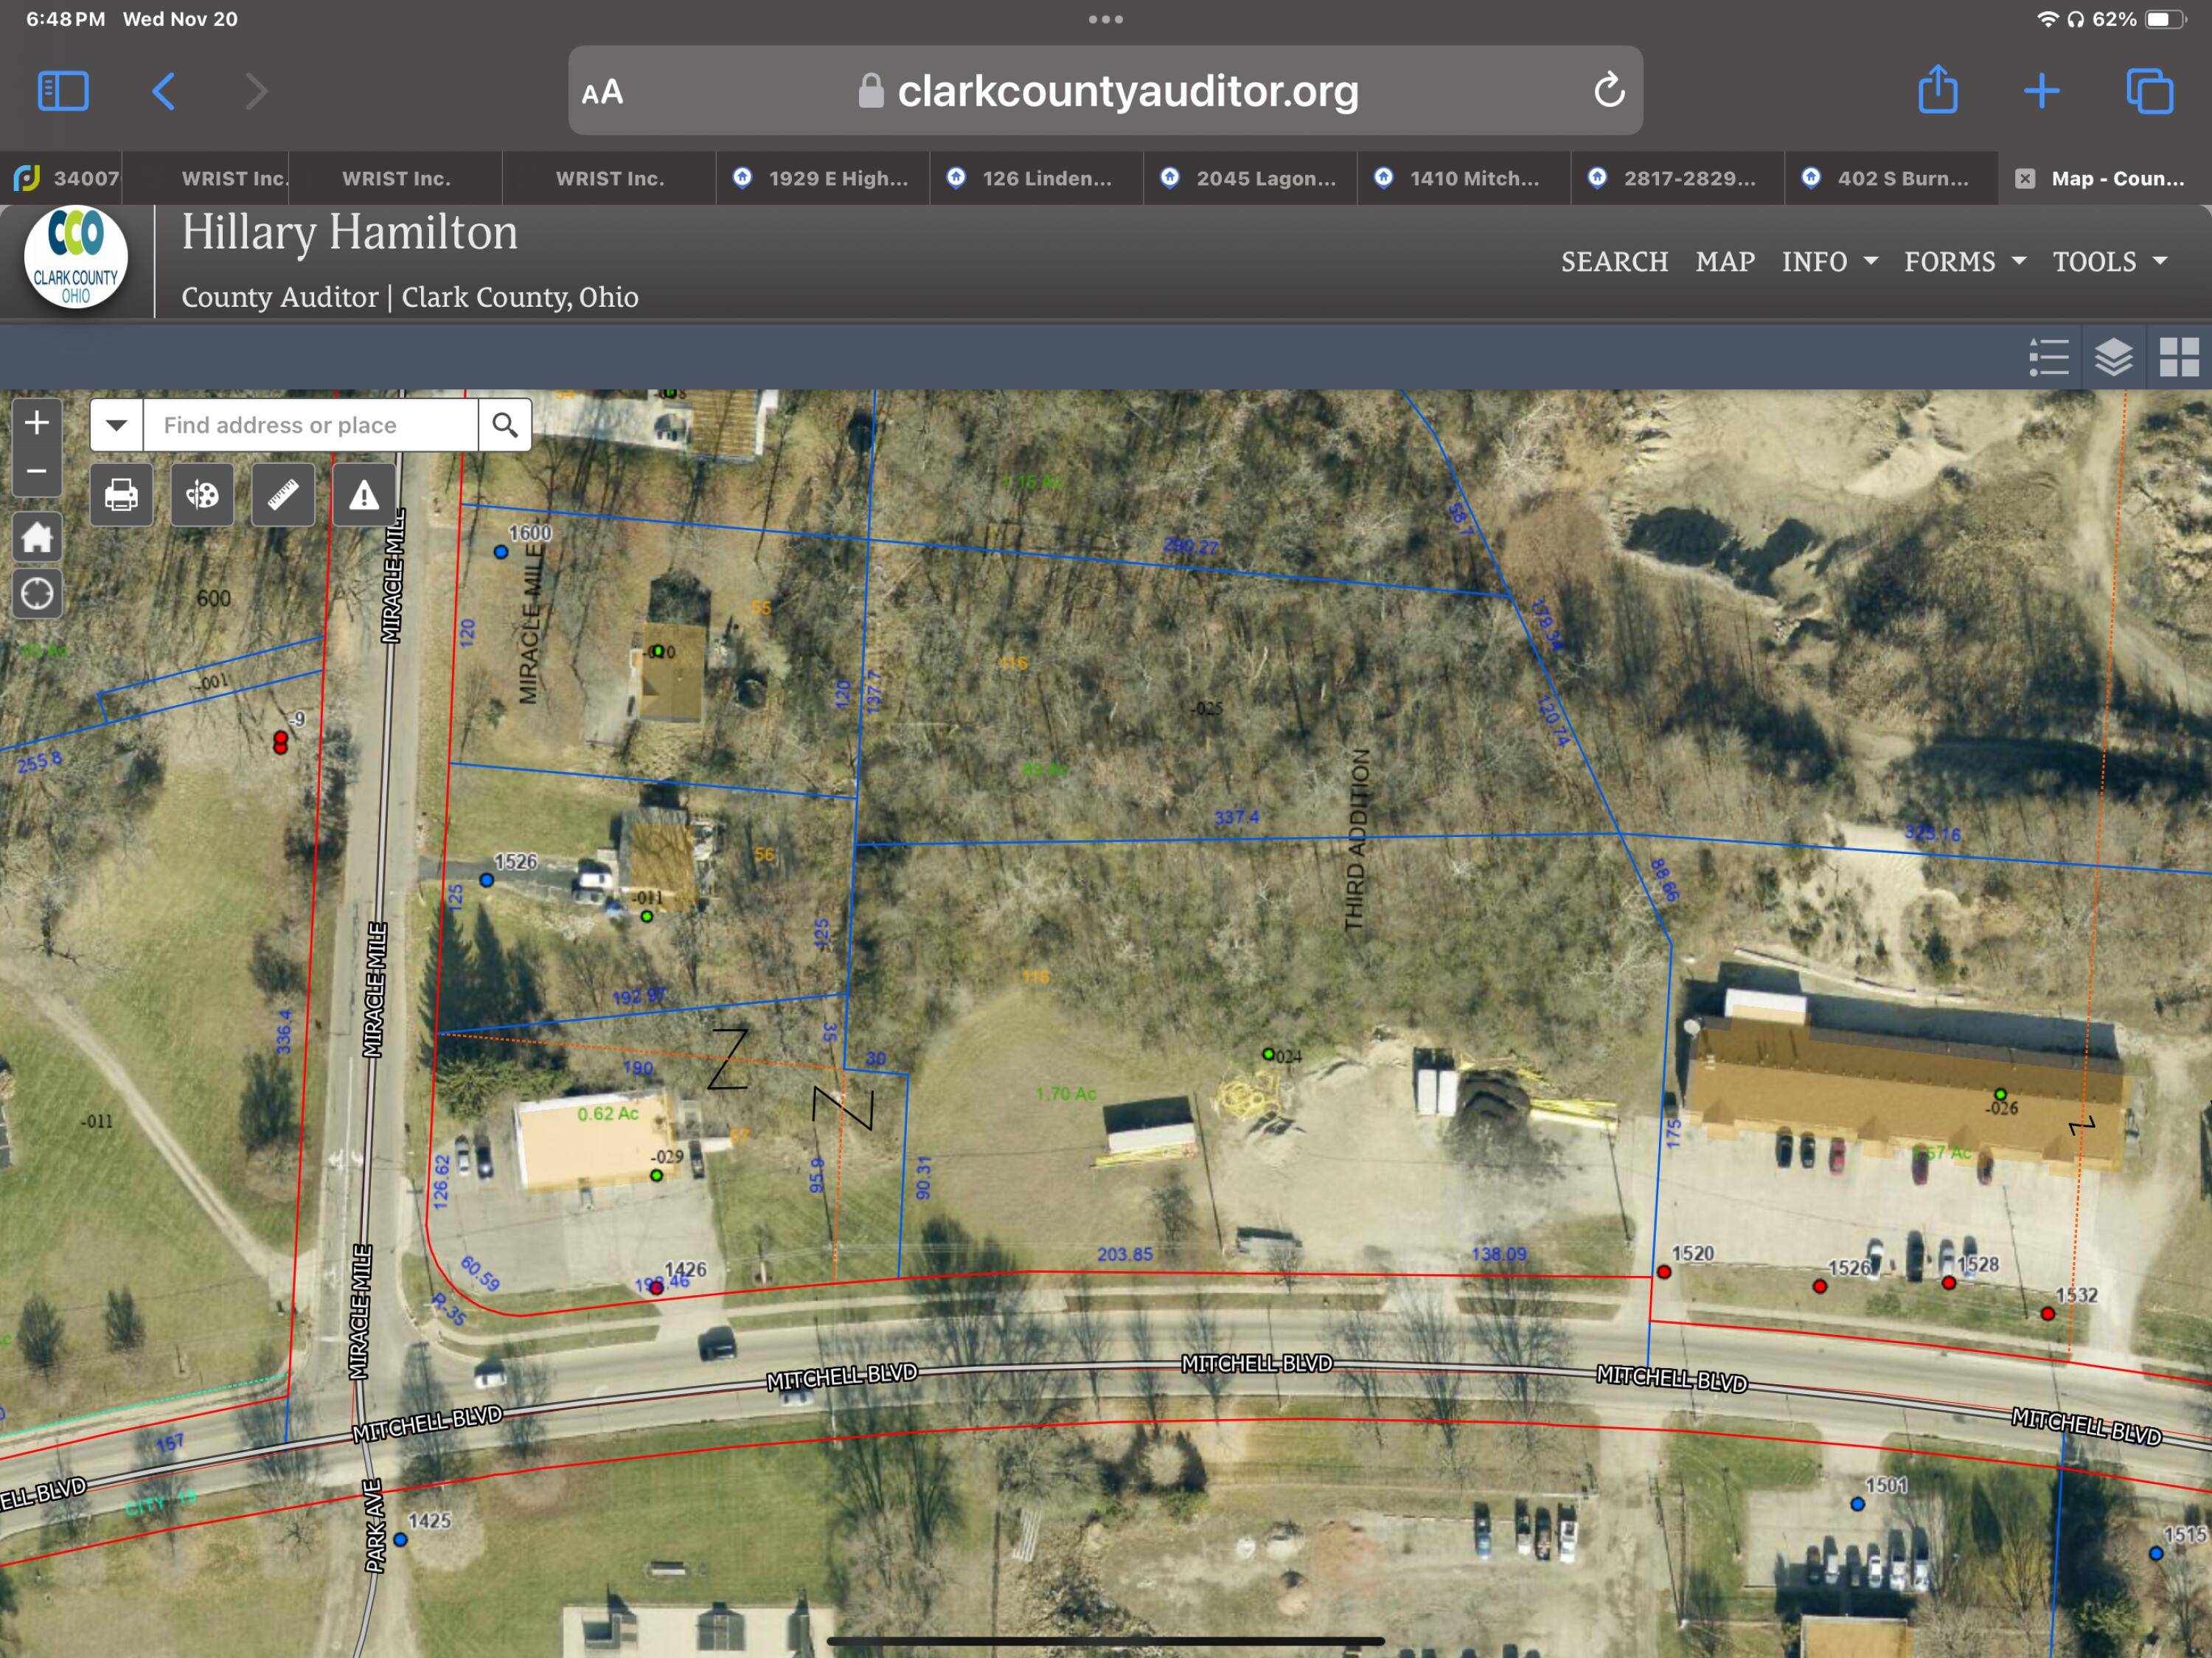Expand the search source dropdown arrow
The image size is (2212, 1658).
pos(117,425)
